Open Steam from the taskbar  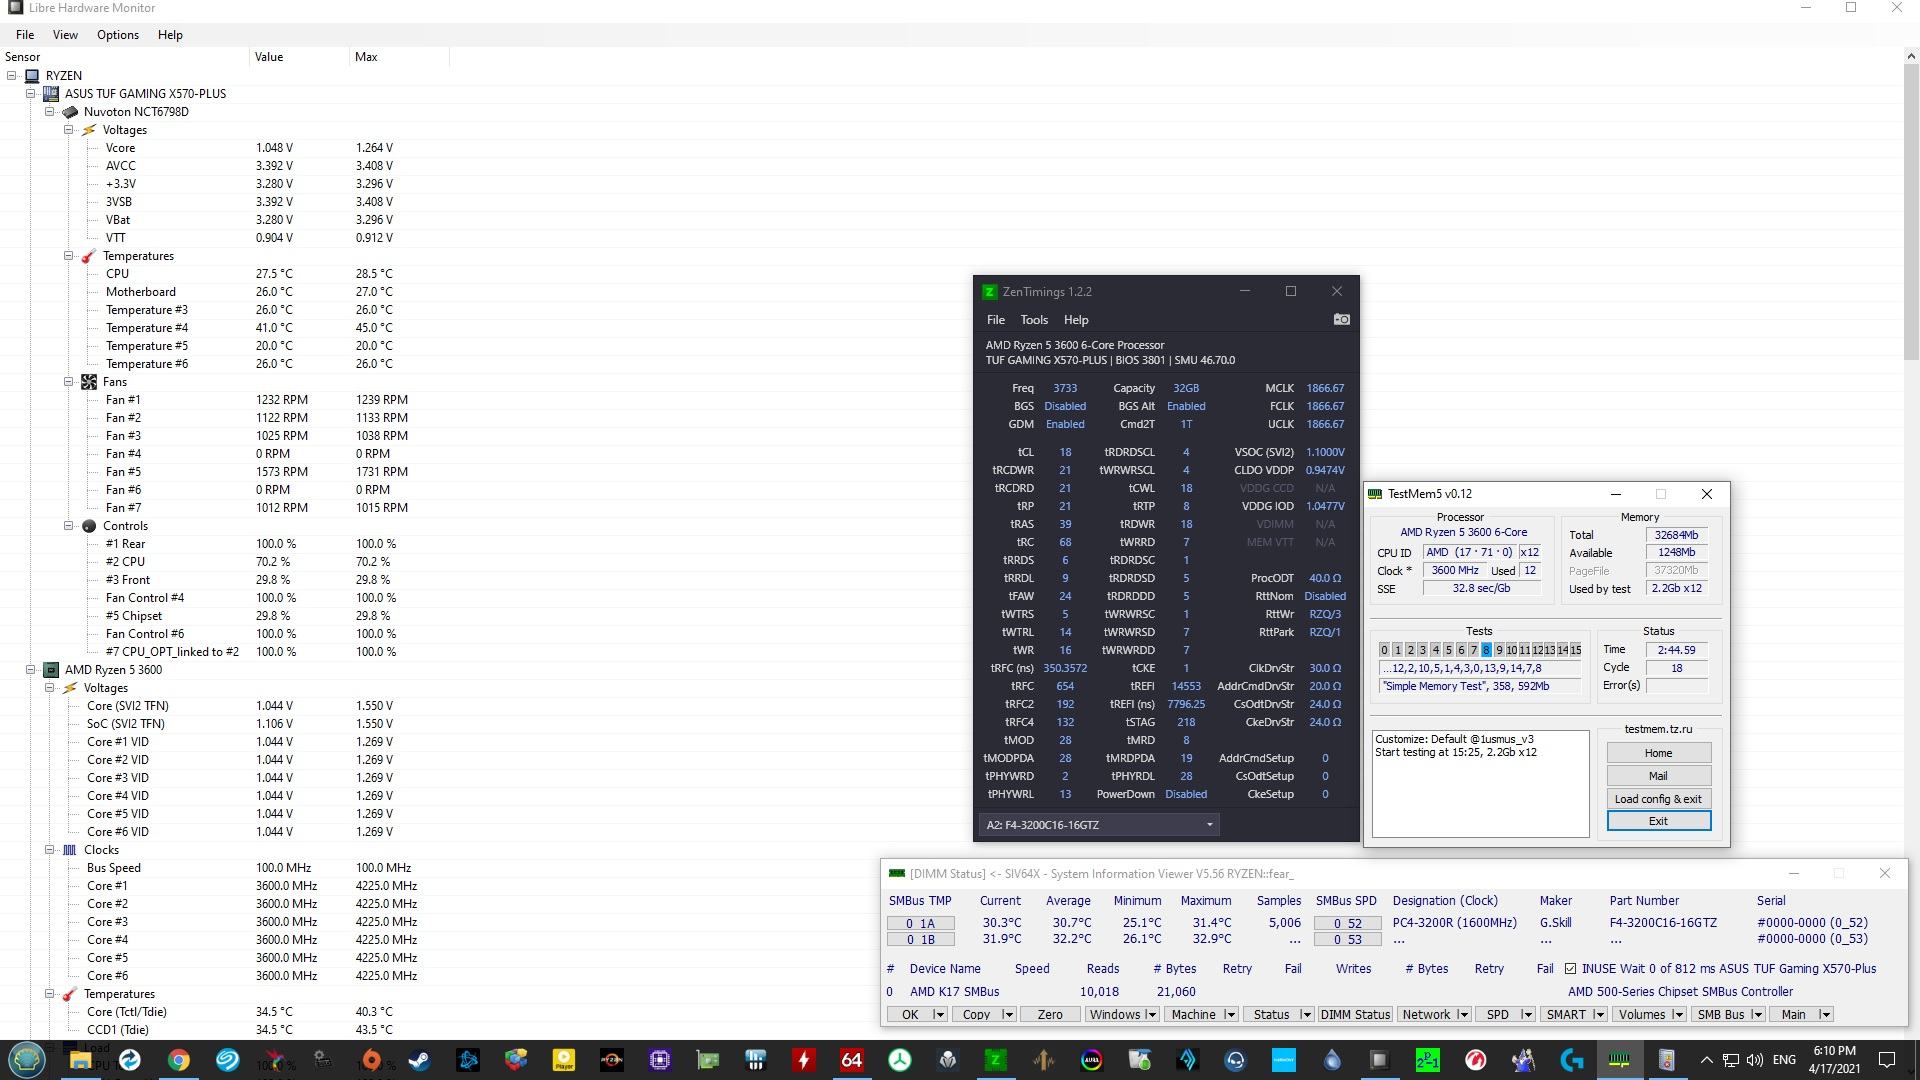point(419,1060)
